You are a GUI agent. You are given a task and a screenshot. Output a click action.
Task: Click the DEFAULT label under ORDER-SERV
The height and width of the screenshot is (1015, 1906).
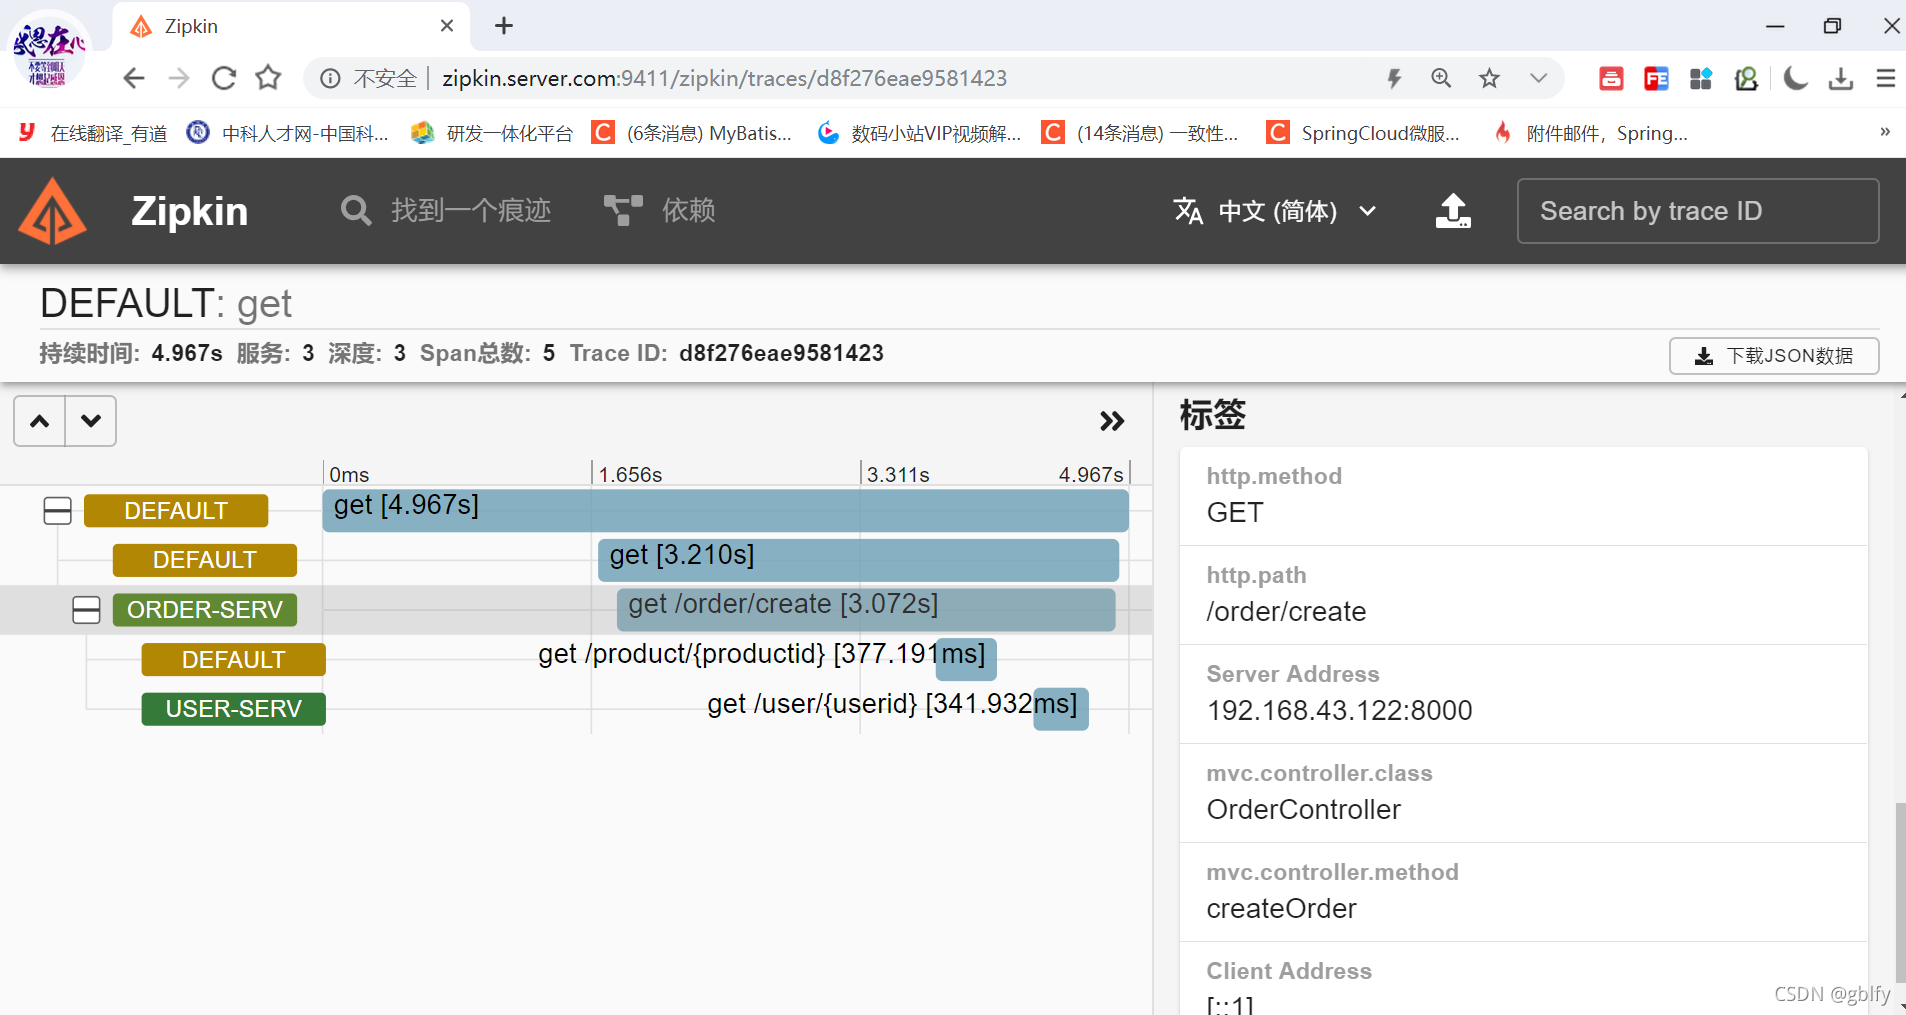234,660
